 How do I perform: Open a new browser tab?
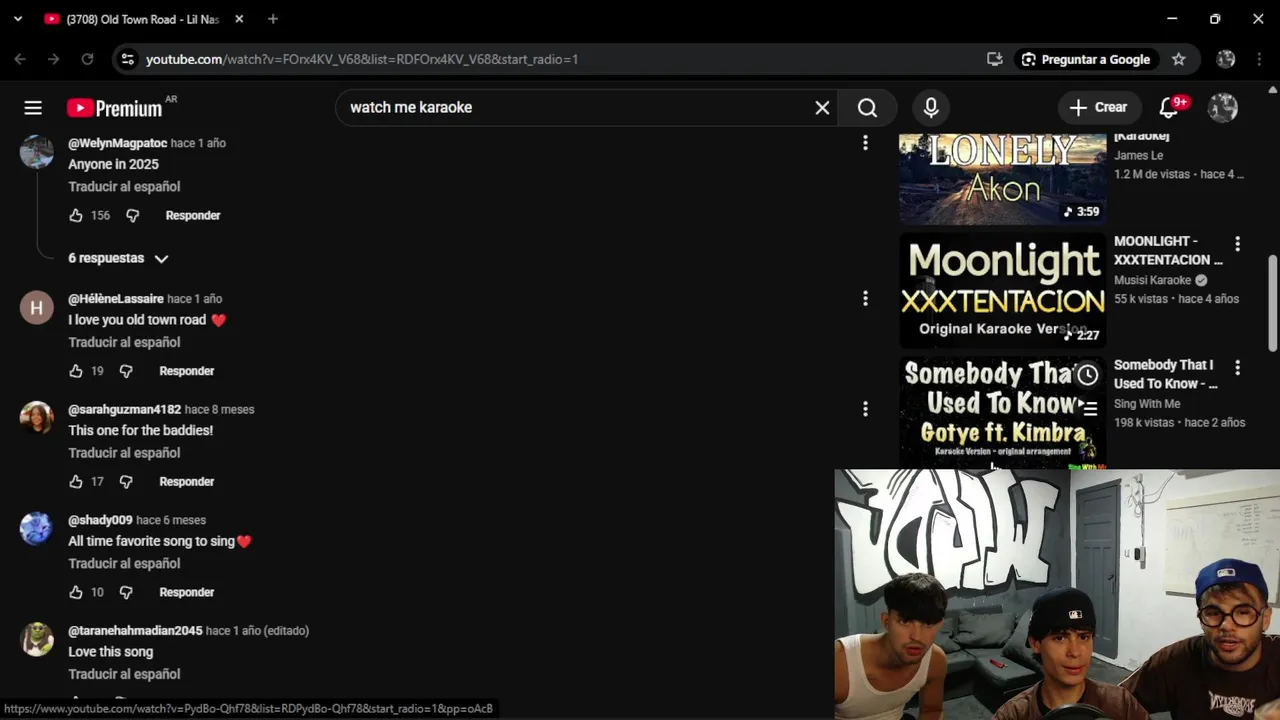point(273,19)
